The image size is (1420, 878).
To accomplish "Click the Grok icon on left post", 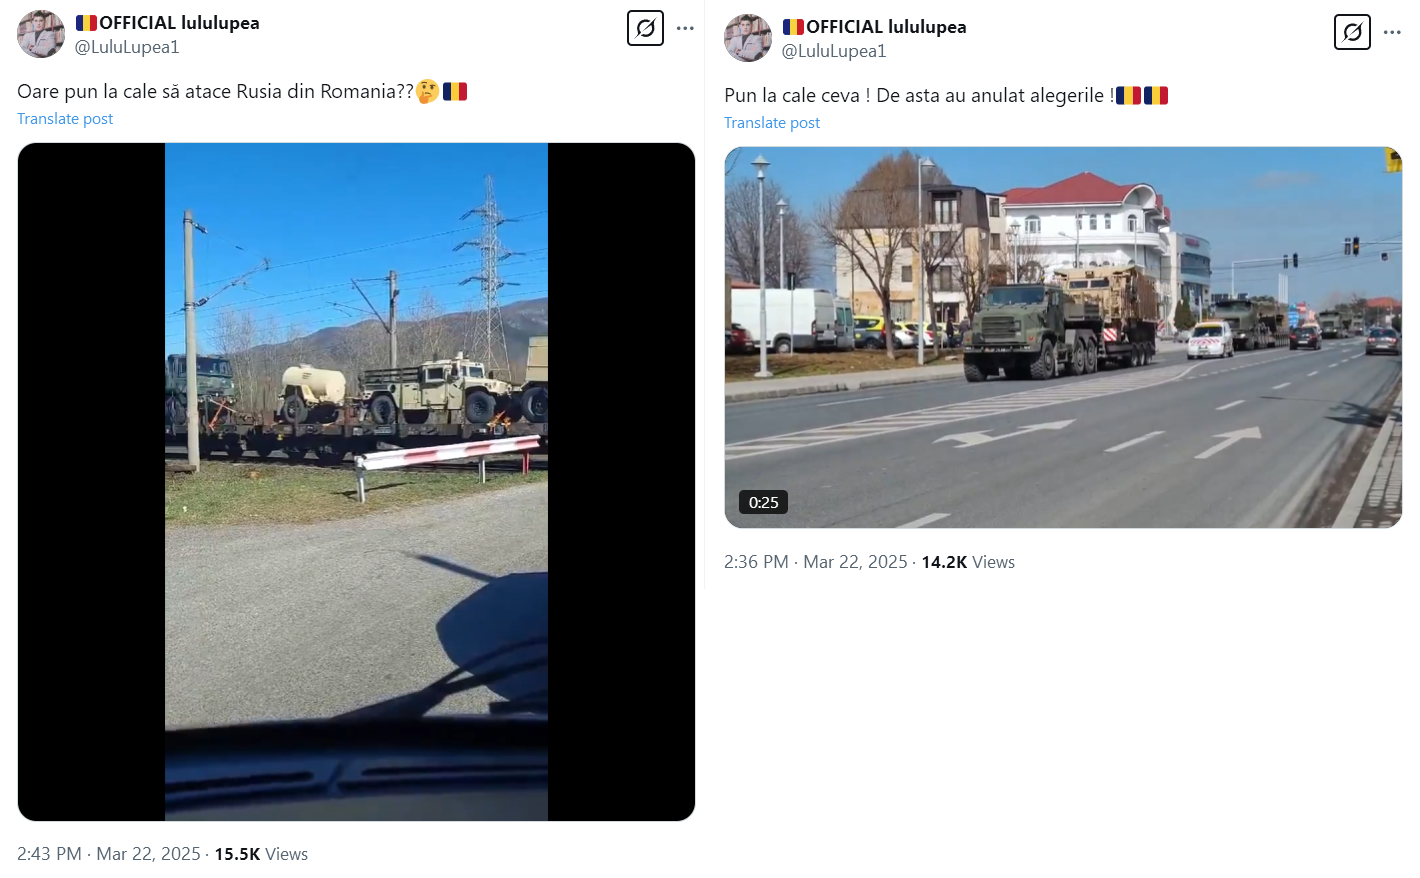I will coord(645,28).
